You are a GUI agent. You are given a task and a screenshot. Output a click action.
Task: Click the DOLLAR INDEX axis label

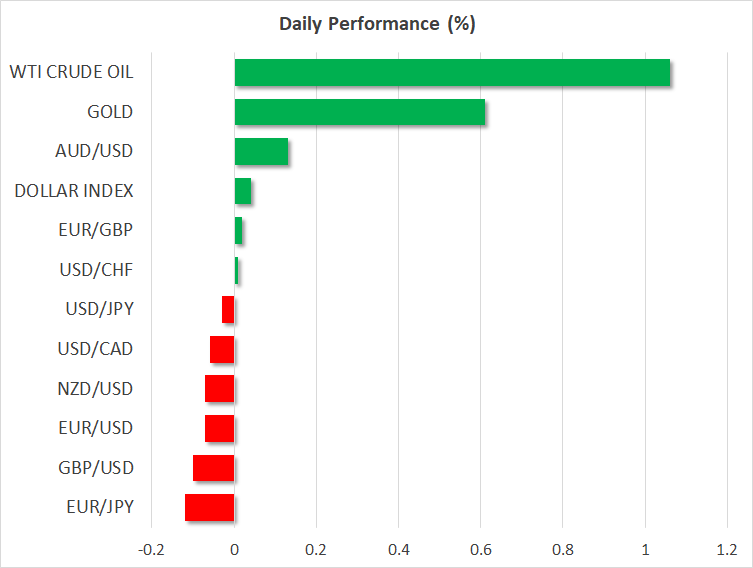tap(74, 191)
